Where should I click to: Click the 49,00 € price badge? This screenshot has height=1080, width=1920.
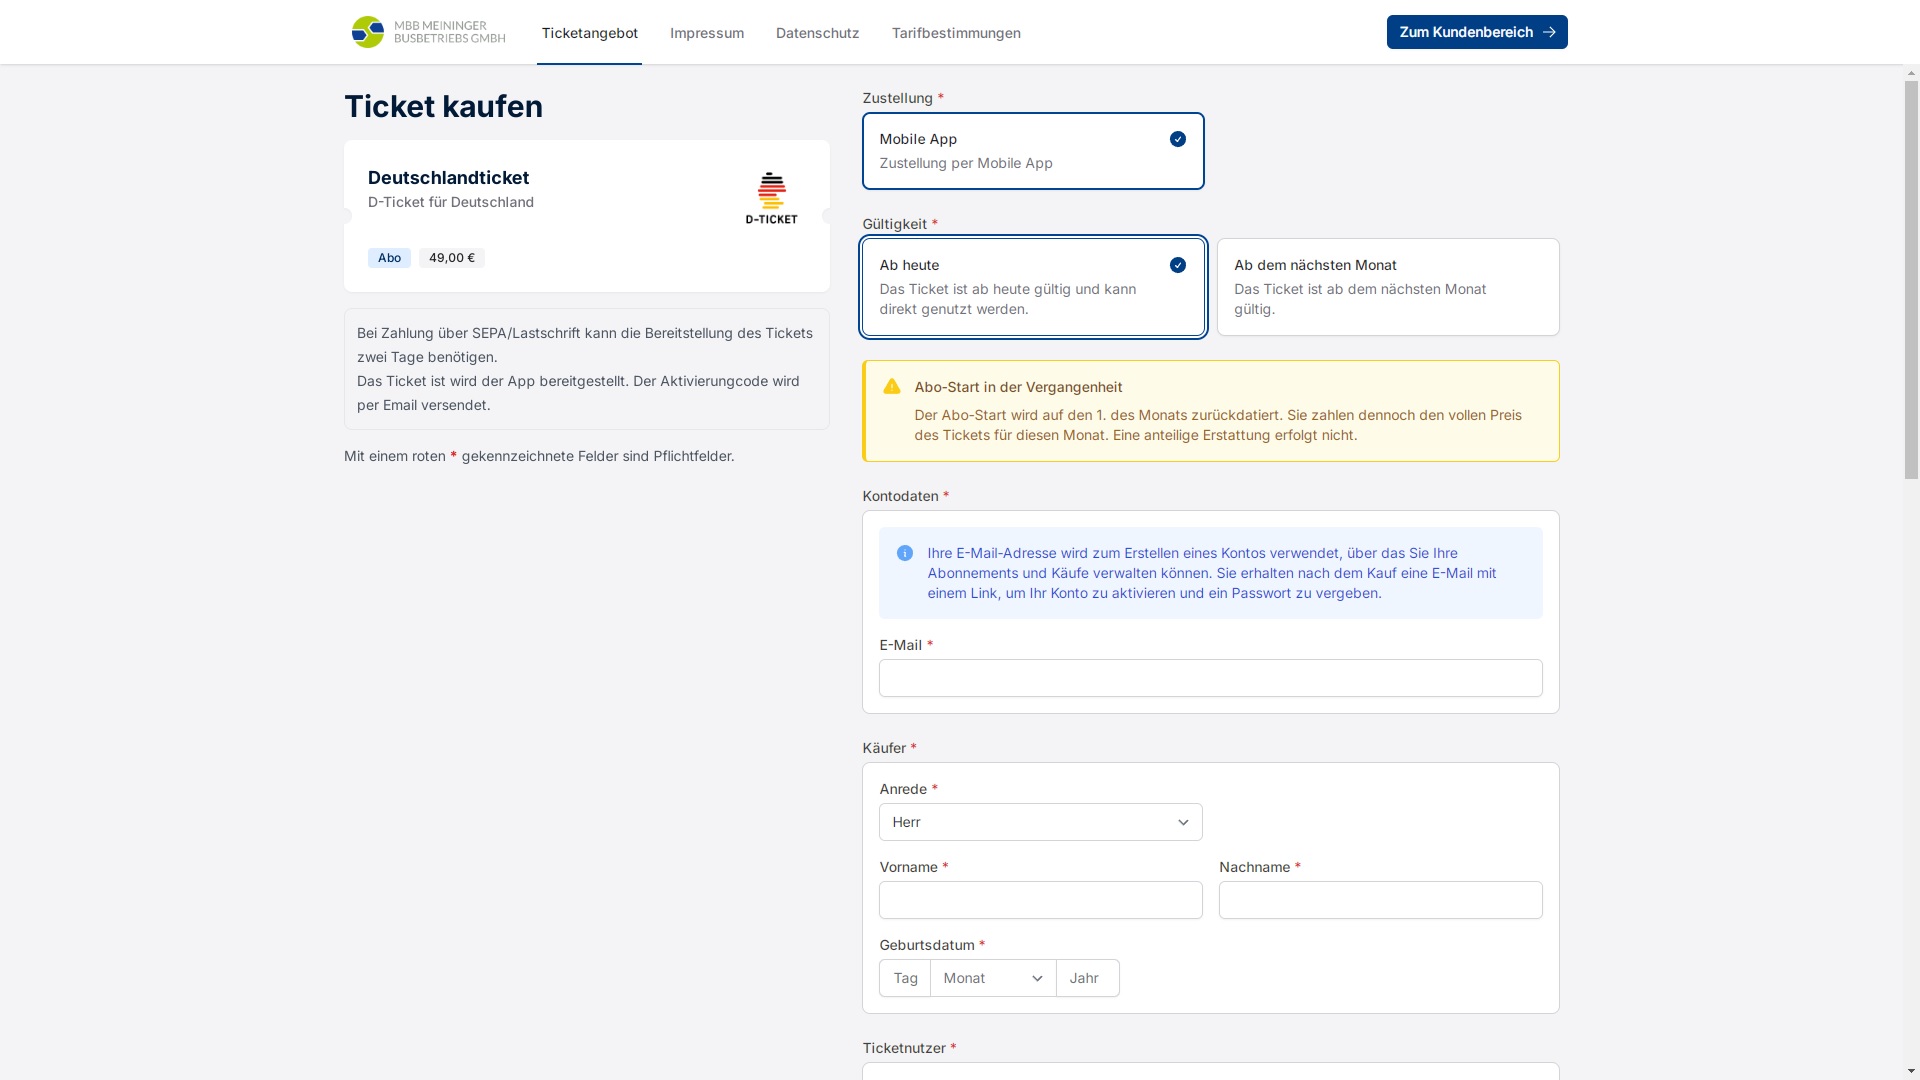452,258
